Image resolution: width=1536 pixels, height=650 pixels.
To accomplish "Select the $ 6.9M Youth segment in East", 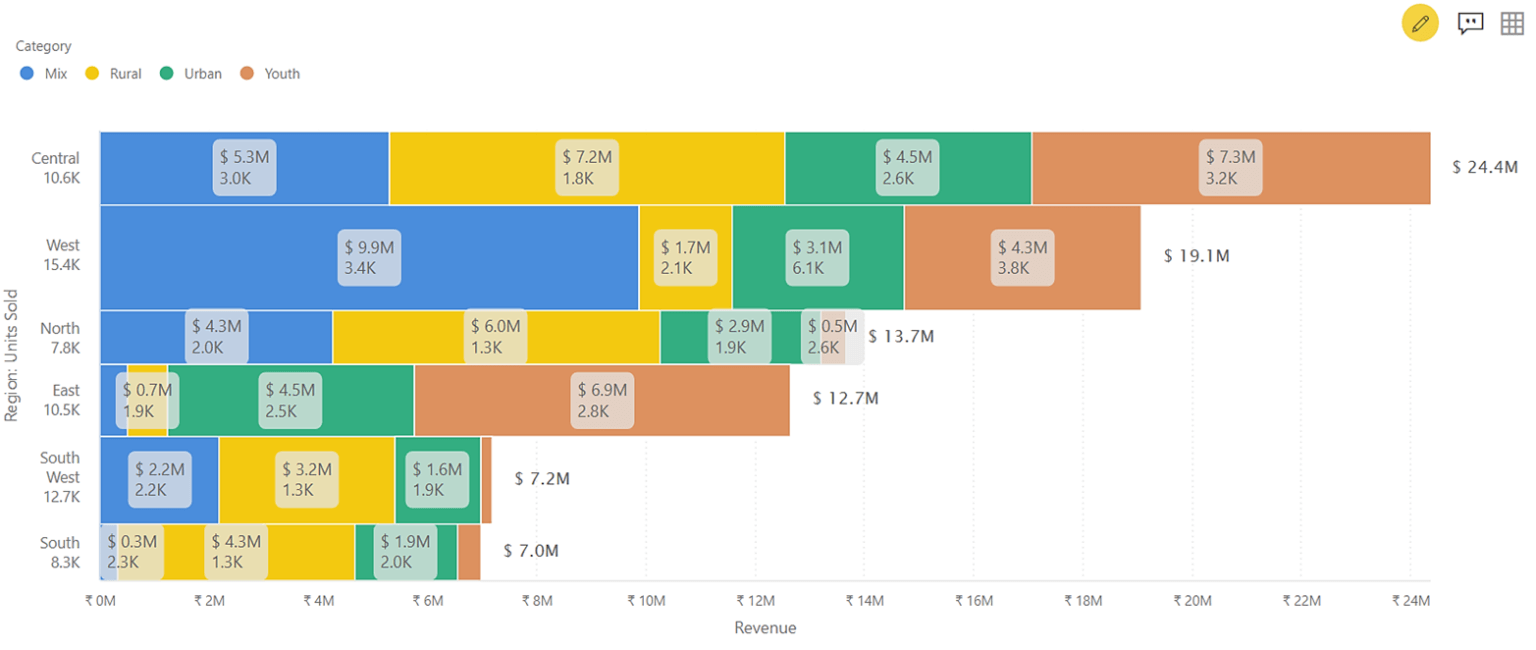I will pos(600,401).
